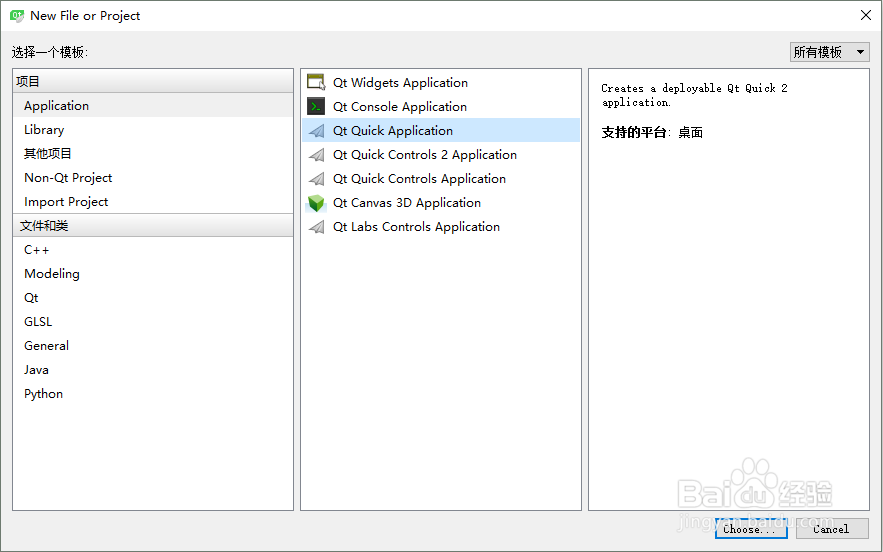This screenshot has width=883, height=552.
Task: Select the GLSL file category
Action: [x=153, y=322]
